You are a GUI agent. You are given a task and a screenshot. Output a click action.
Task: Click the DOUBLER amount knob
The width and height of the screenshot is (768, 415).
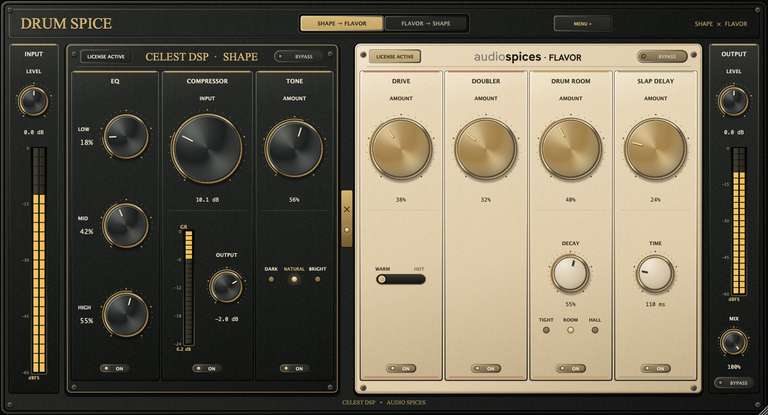[x=485, y=148]
